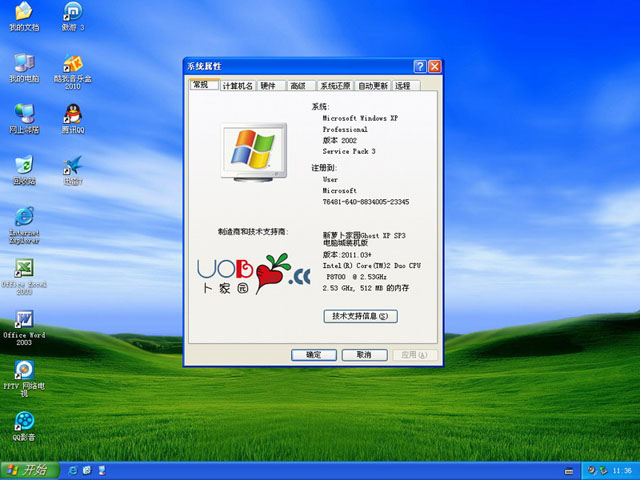Screen dimensions: 640x480
Task: Select the Office Excel 2003 shortcut
Action: tap(24, 277)
